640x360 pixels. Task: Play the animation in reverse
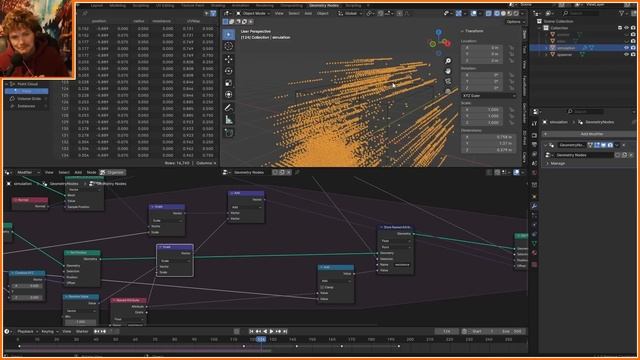[265, 331]
